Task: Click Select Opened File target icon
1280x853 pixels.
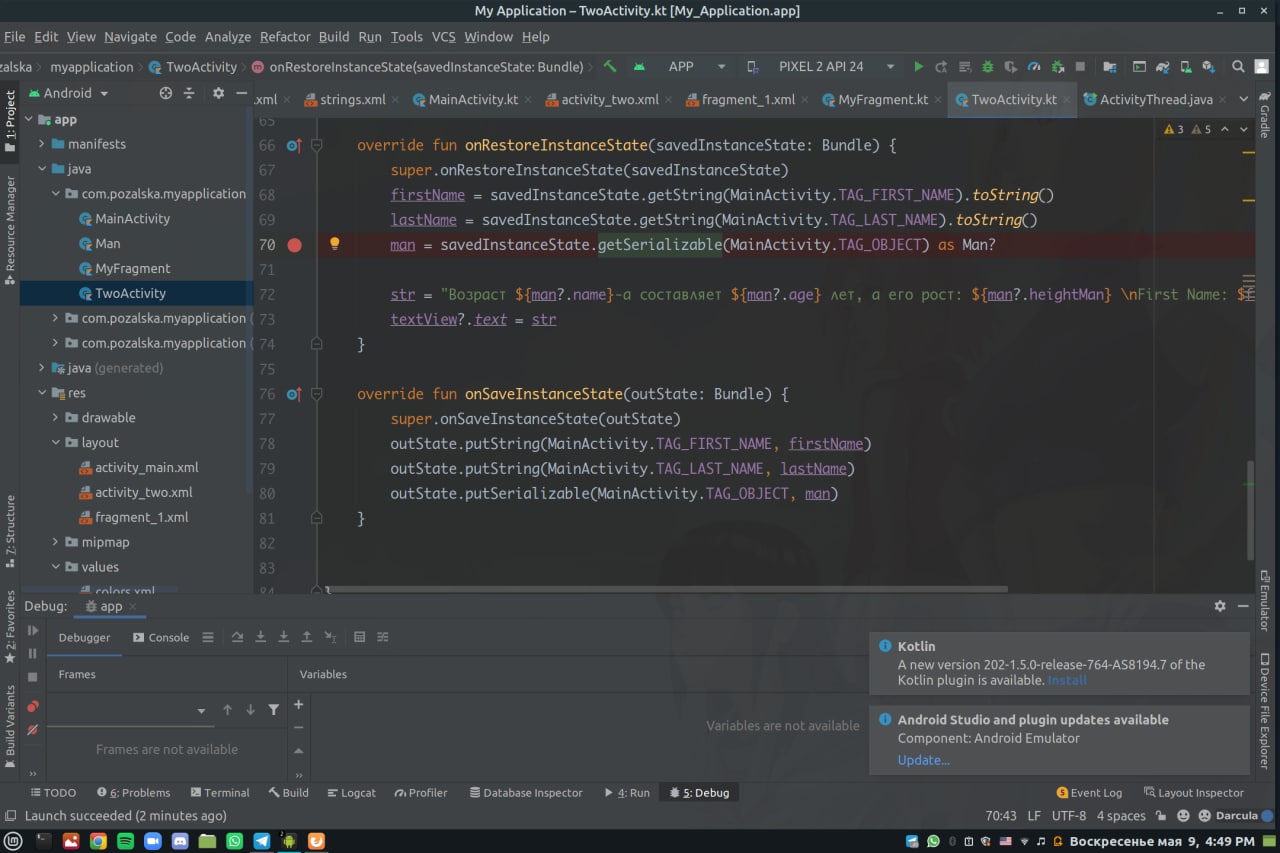Action: tap(166, 93)
